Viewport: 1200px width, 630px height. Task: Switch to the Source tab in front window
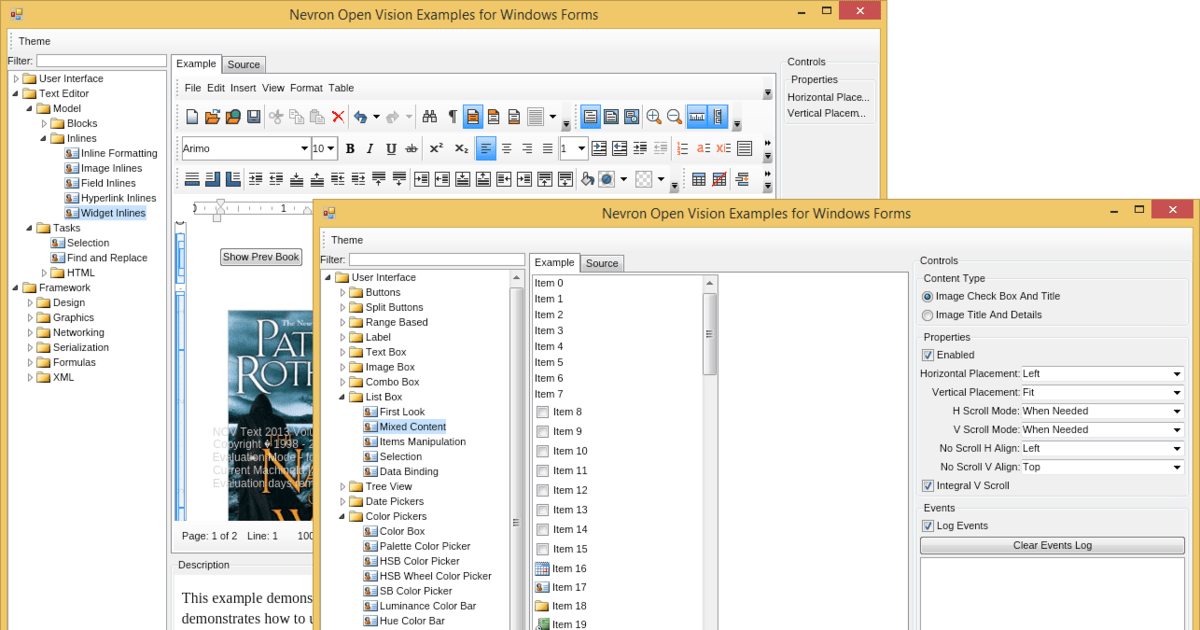(x=602, y=263)
